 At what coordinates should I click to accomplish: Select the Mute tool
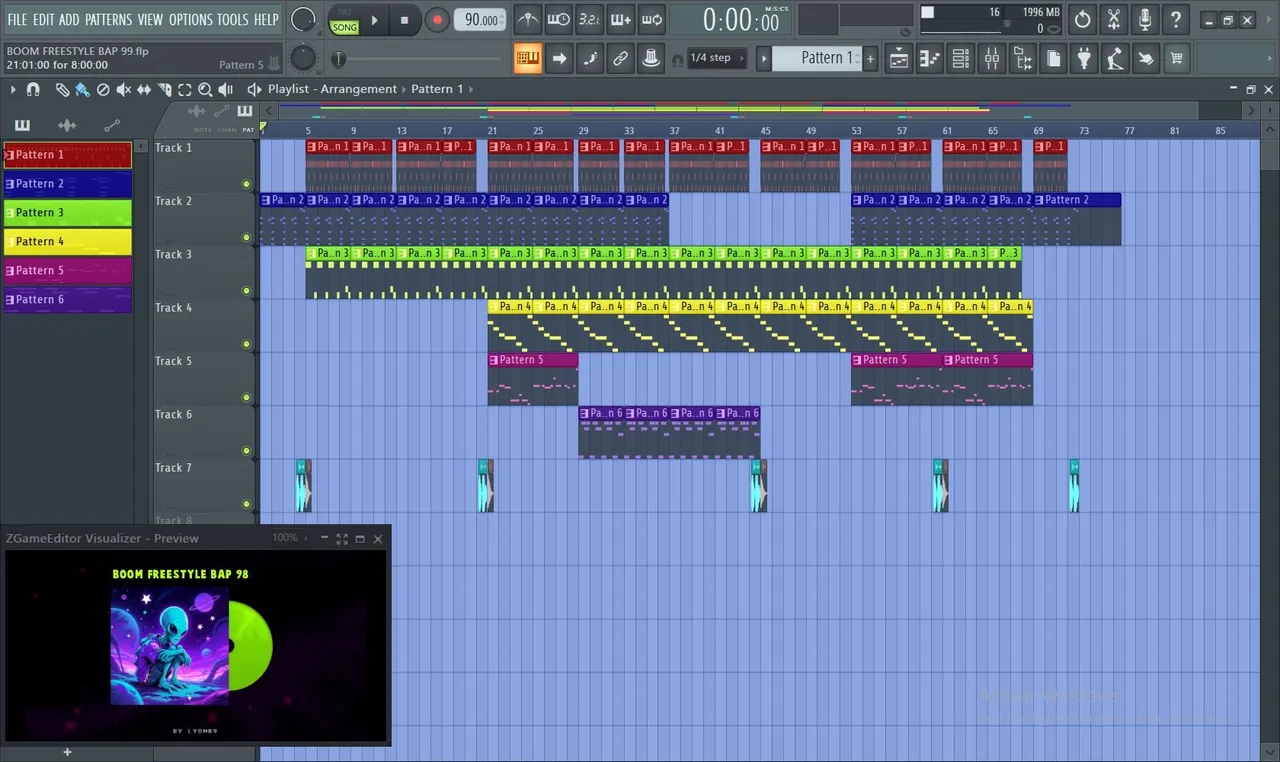coord(123,90)
